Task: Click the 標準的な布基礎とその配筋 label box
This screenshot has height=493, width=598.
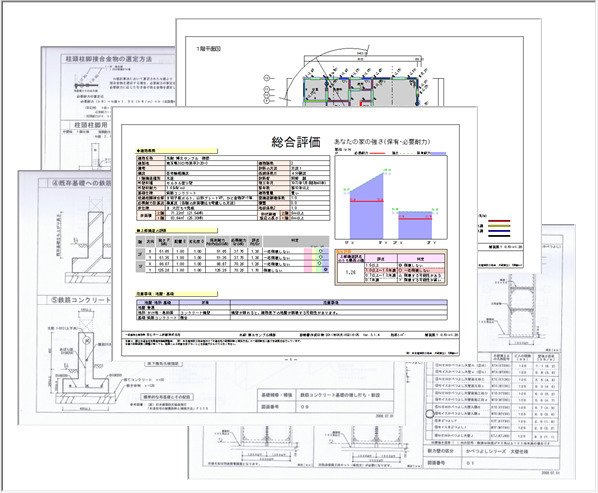Action: [167, 397]
